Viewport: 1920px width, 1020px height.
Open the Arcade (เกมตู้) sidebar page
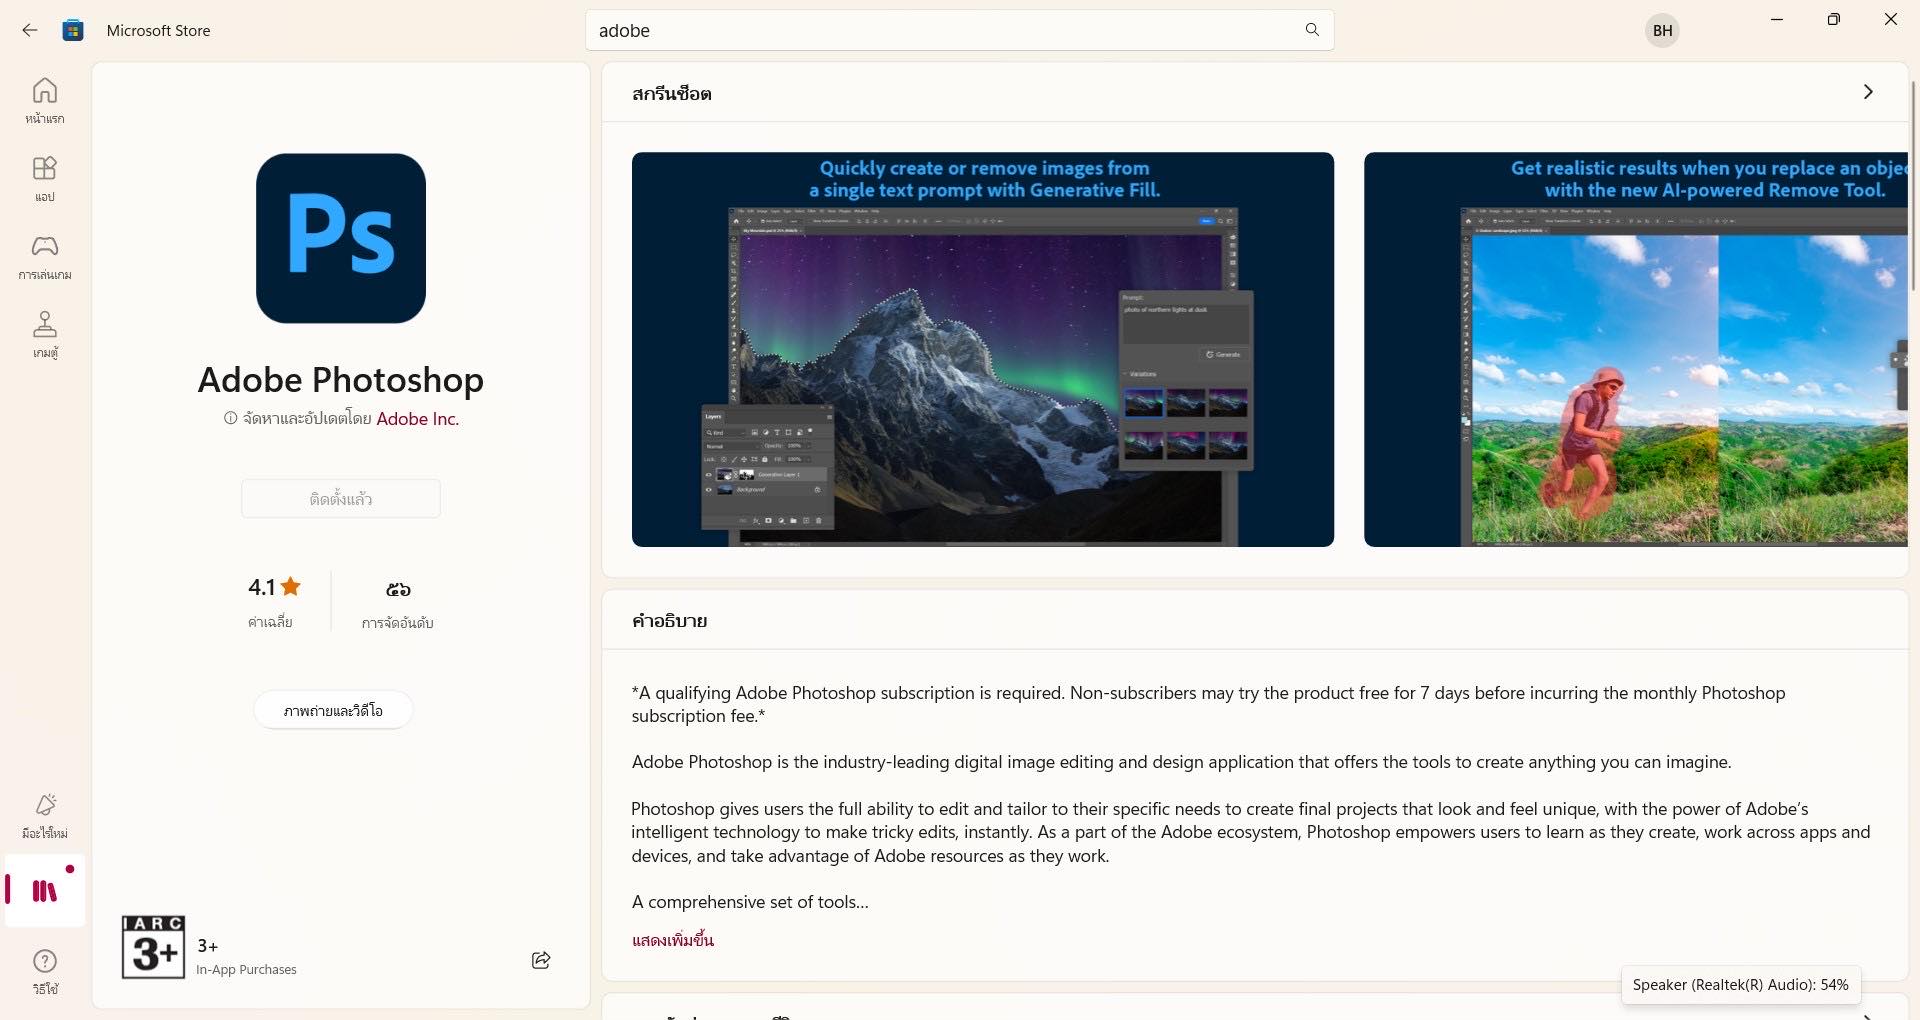click(45, 335)
